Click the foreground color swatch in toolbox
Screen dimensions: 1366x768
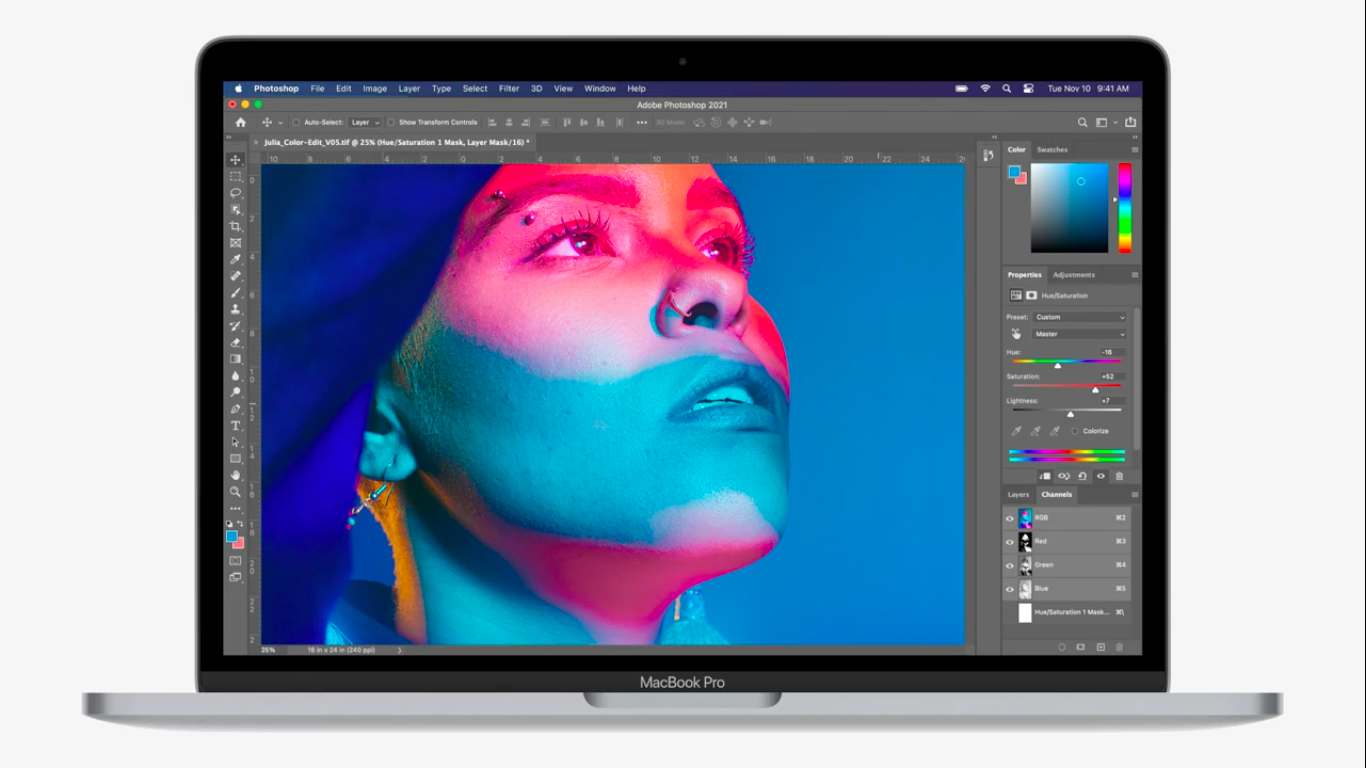click(232, 537)
